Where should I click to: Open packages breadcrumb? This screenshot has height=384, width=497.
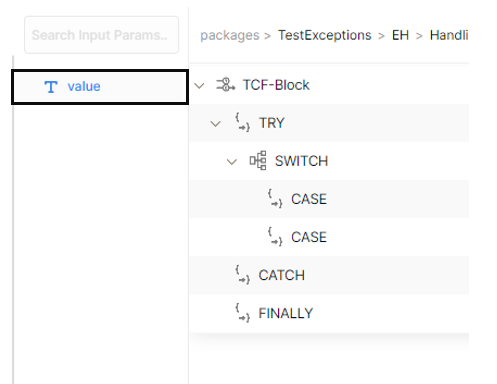(230, 35)
